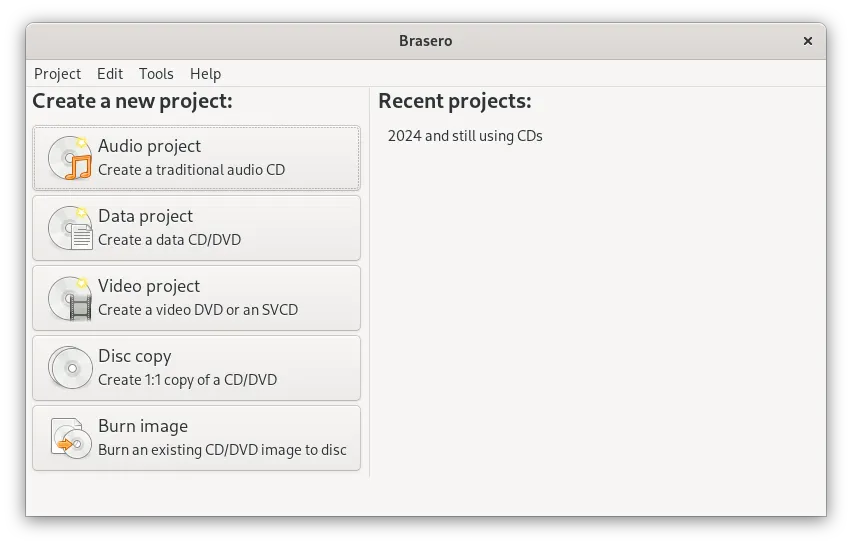Open the Tools menu

(x=156, y=74)
